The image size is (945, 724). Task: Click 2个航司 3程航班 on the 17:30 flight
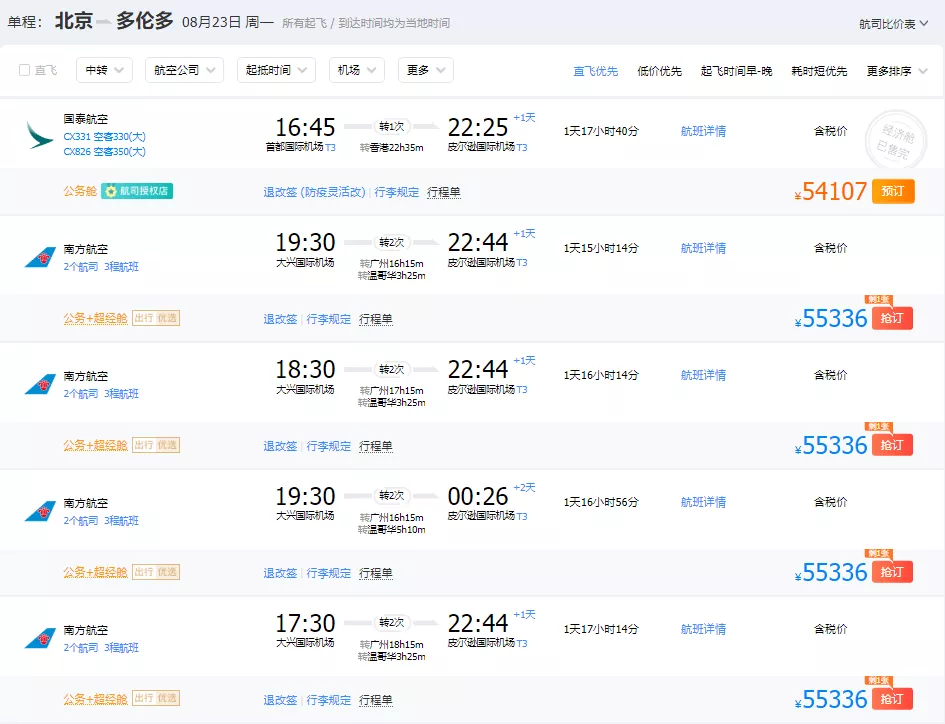[101, 647]
